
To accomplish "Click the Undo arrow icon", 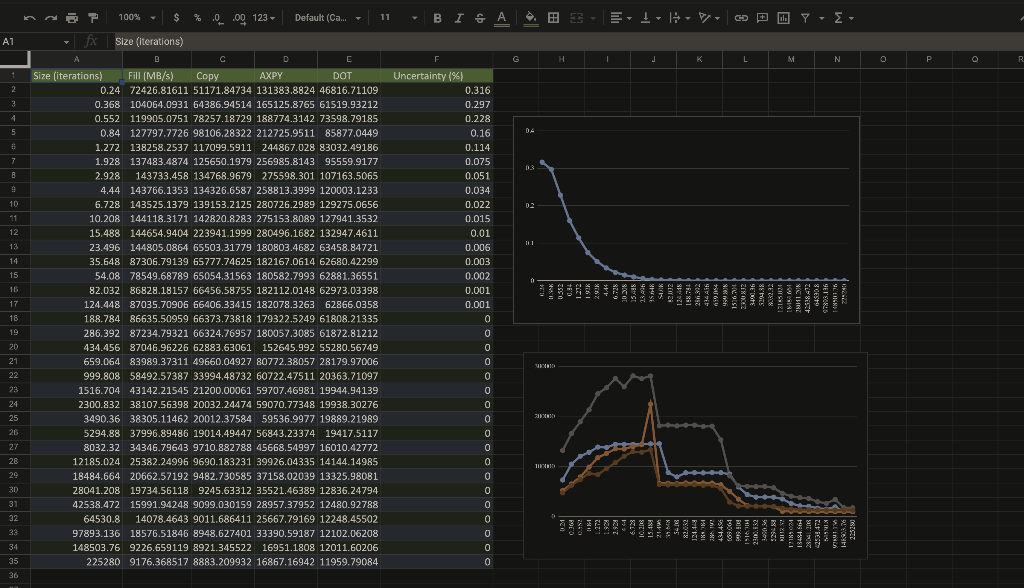I will pos(29,18).
